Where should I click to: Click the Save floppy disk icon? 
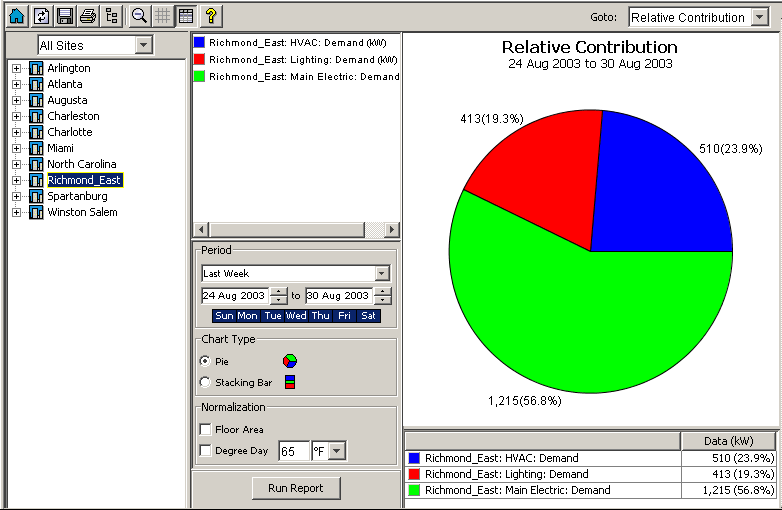65,16
